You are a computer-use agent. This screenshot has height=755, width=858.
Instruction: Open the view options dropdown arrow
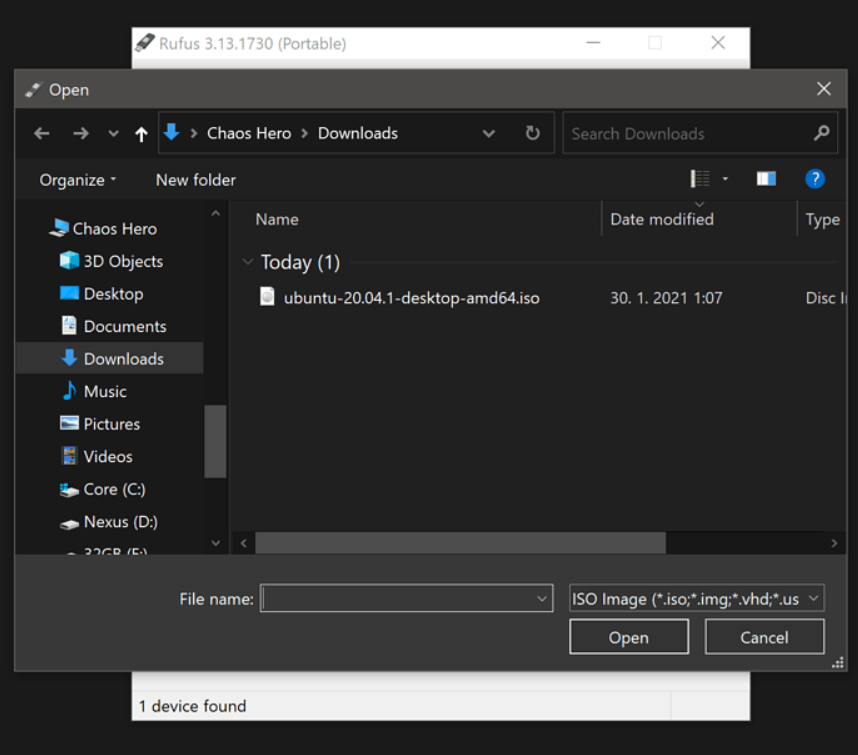(x=725, y=178)
